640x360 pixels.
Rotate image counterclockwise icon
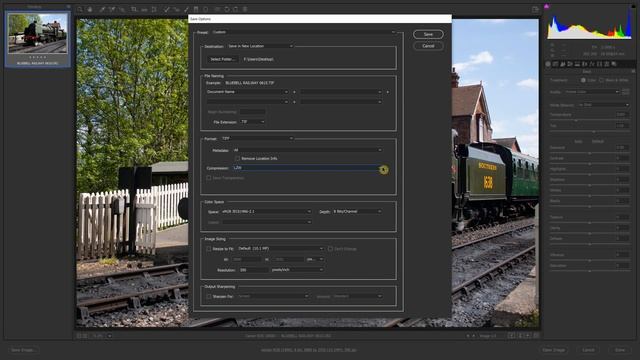227,9
